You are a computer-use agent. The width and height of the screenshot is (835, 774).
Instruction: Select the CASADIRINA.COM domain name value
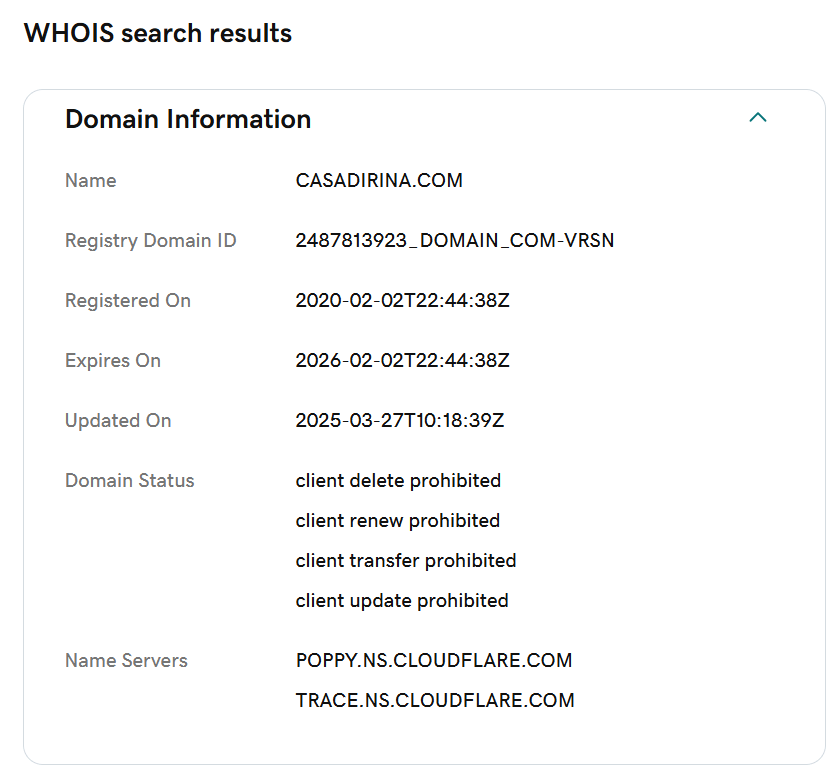(379, 181)
